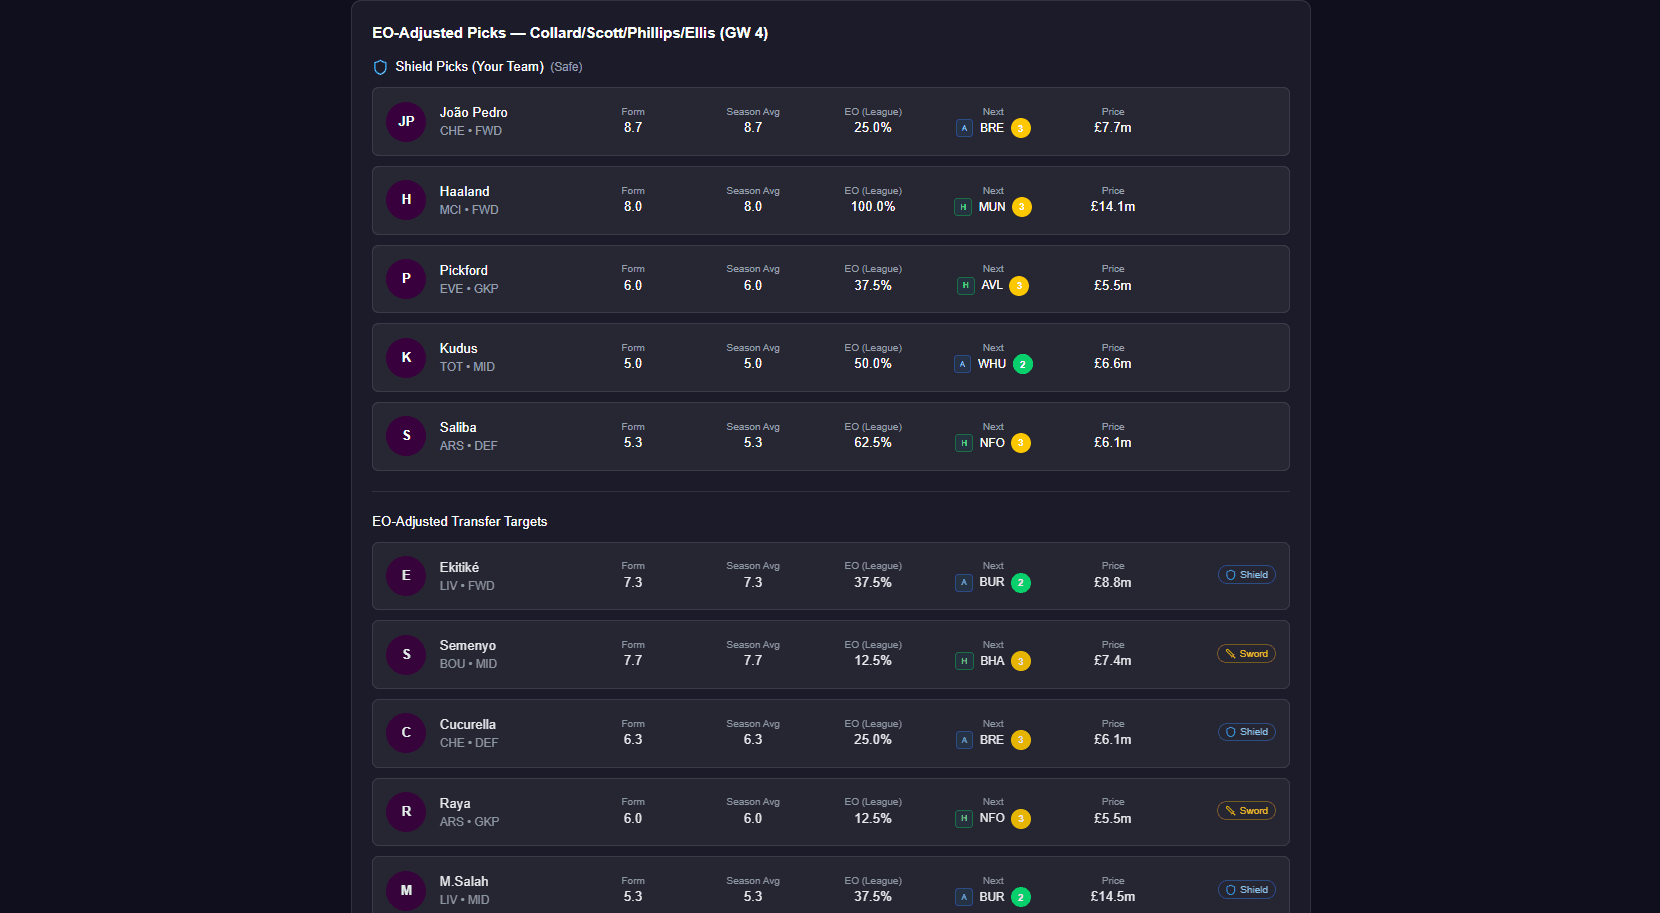Viewport: 1660px width, 913px height.
Task: Click Kudus's green difficulty 2 badge
Action: click(1022, 365)
